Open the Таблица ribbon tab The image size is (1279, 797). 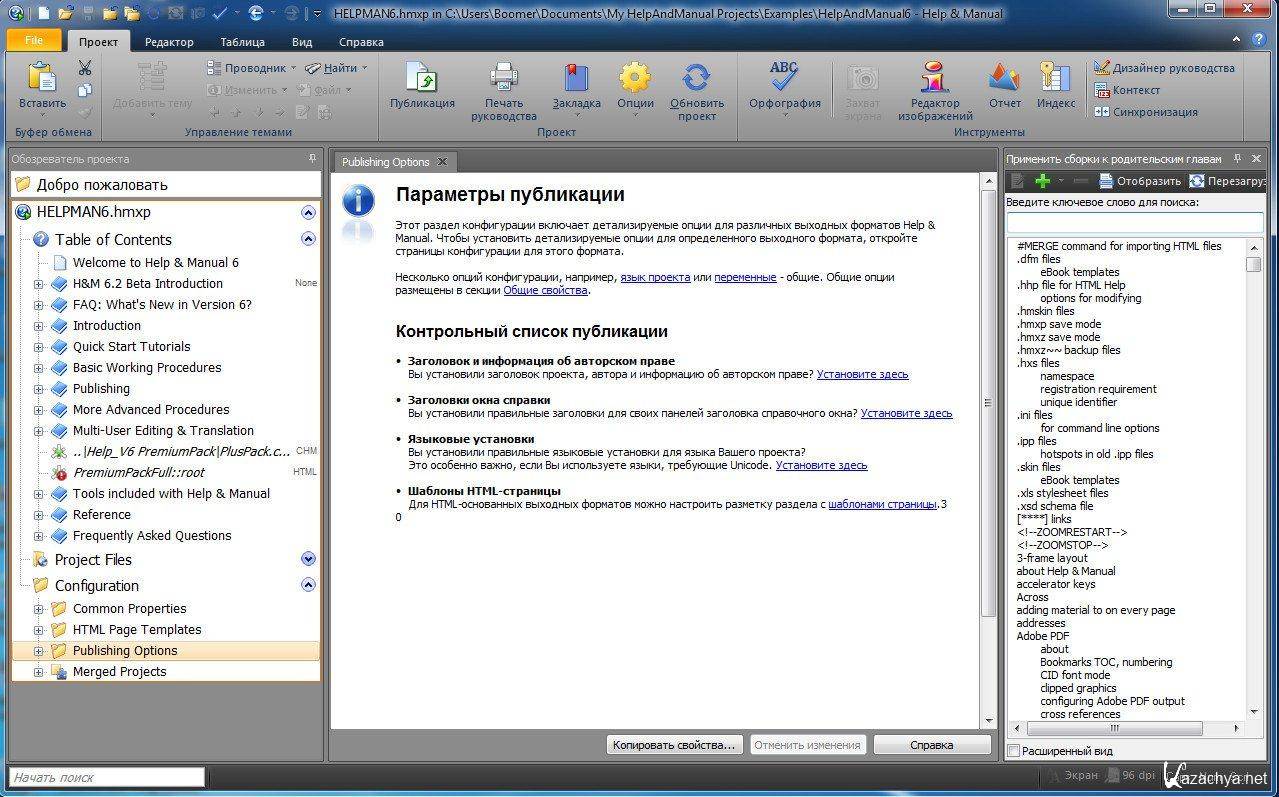[x=242, y=42]
